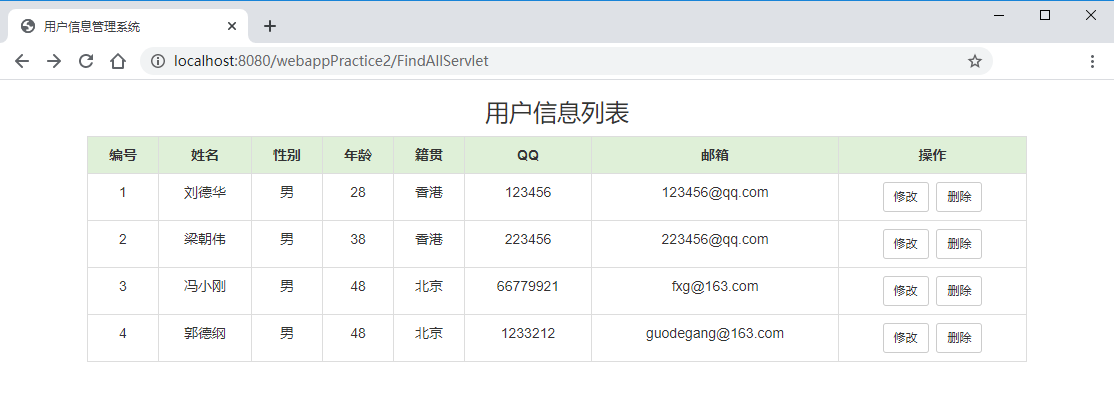Image resolution: width=1114 pixels, height=419 pixels.
Task: Click 修改 button for 梁朝伟
Action: (x=906, y=244)
